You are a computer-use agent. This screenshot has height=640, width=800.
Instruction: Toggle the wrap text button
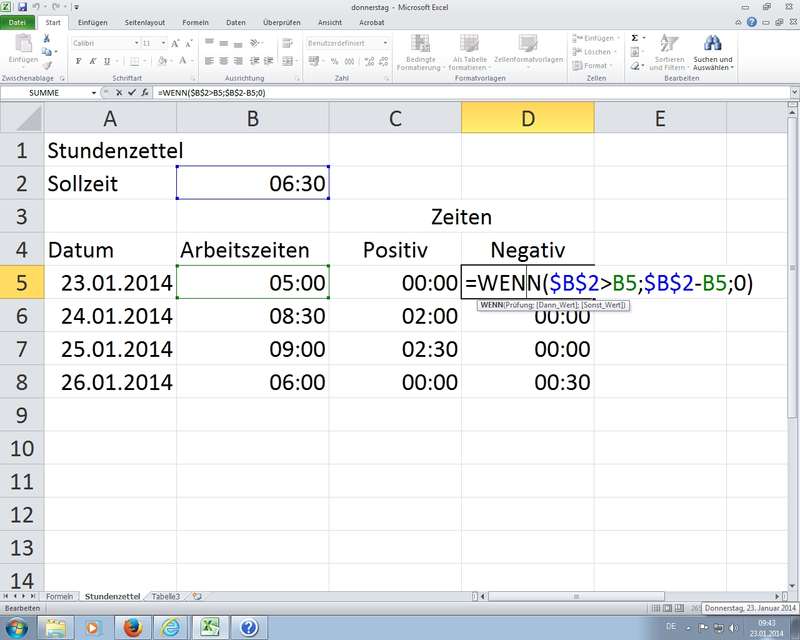(287, 43)
